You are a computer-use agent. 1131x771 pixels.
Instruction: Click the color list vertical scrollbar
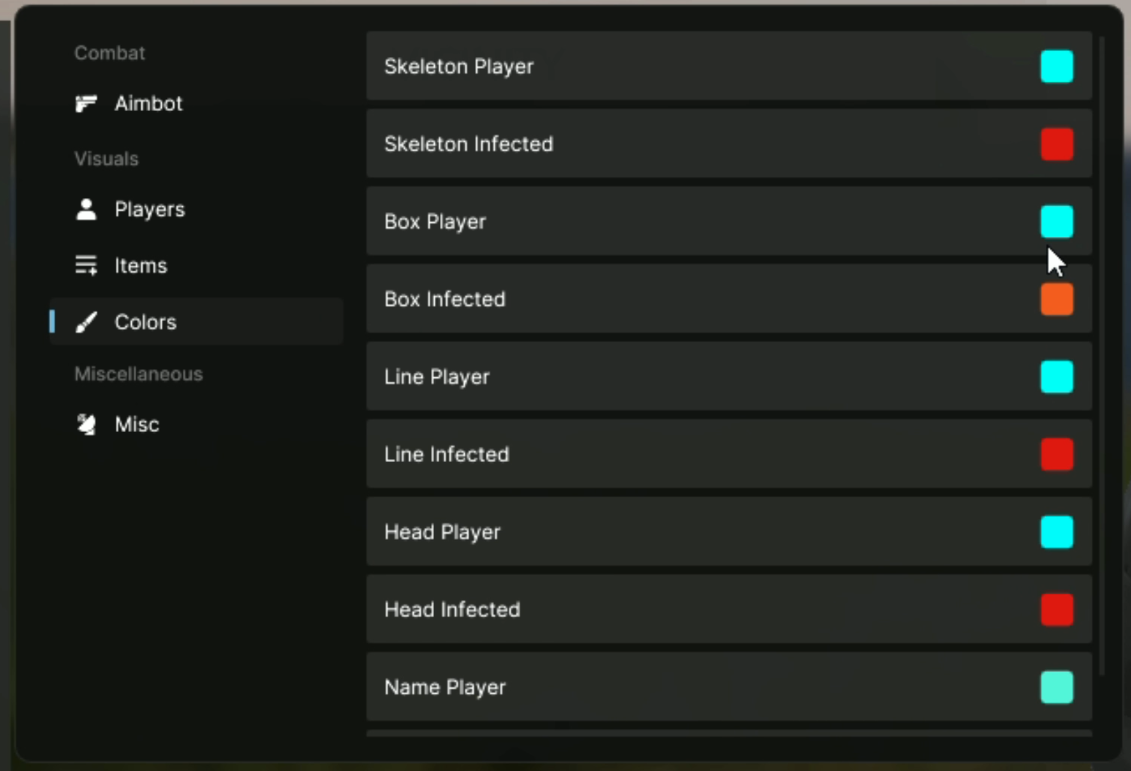click(x=1101, y=350)
